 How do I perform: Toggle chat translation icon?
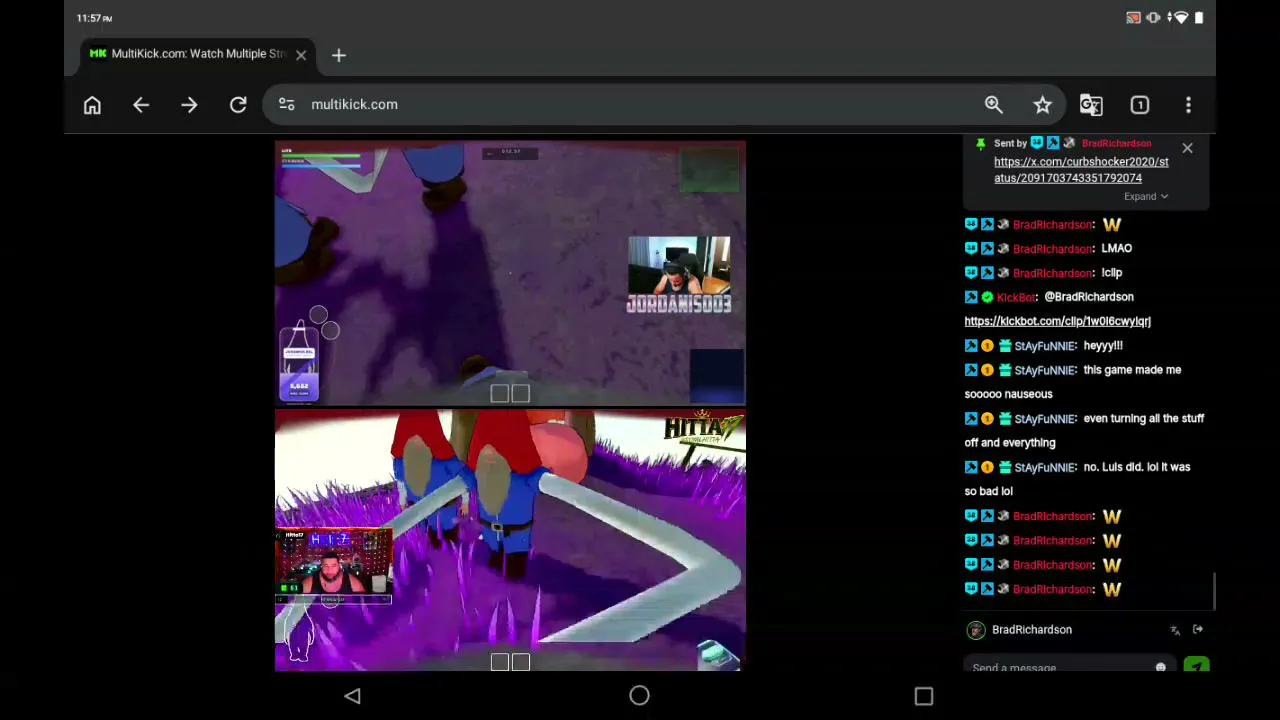click(1175, 630)
